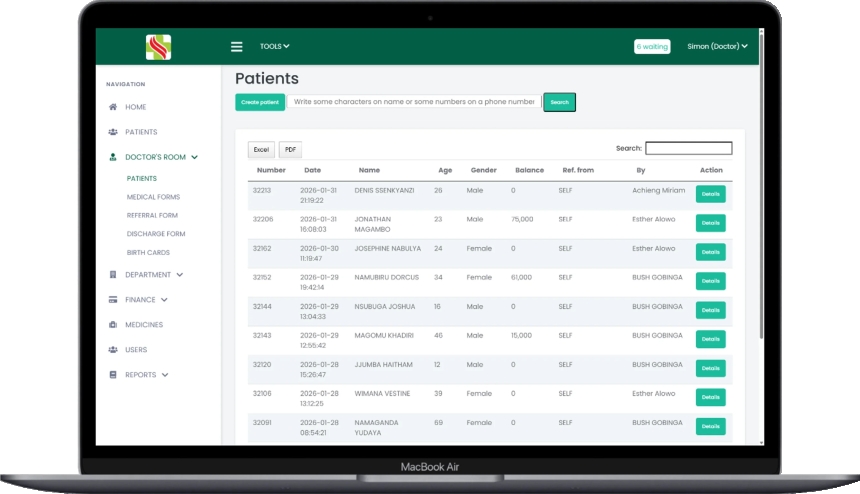Image resolution: width=860 pixels, height=494 pixels.
Task: Click patient number 32213 cell
Action: (262, 190)
